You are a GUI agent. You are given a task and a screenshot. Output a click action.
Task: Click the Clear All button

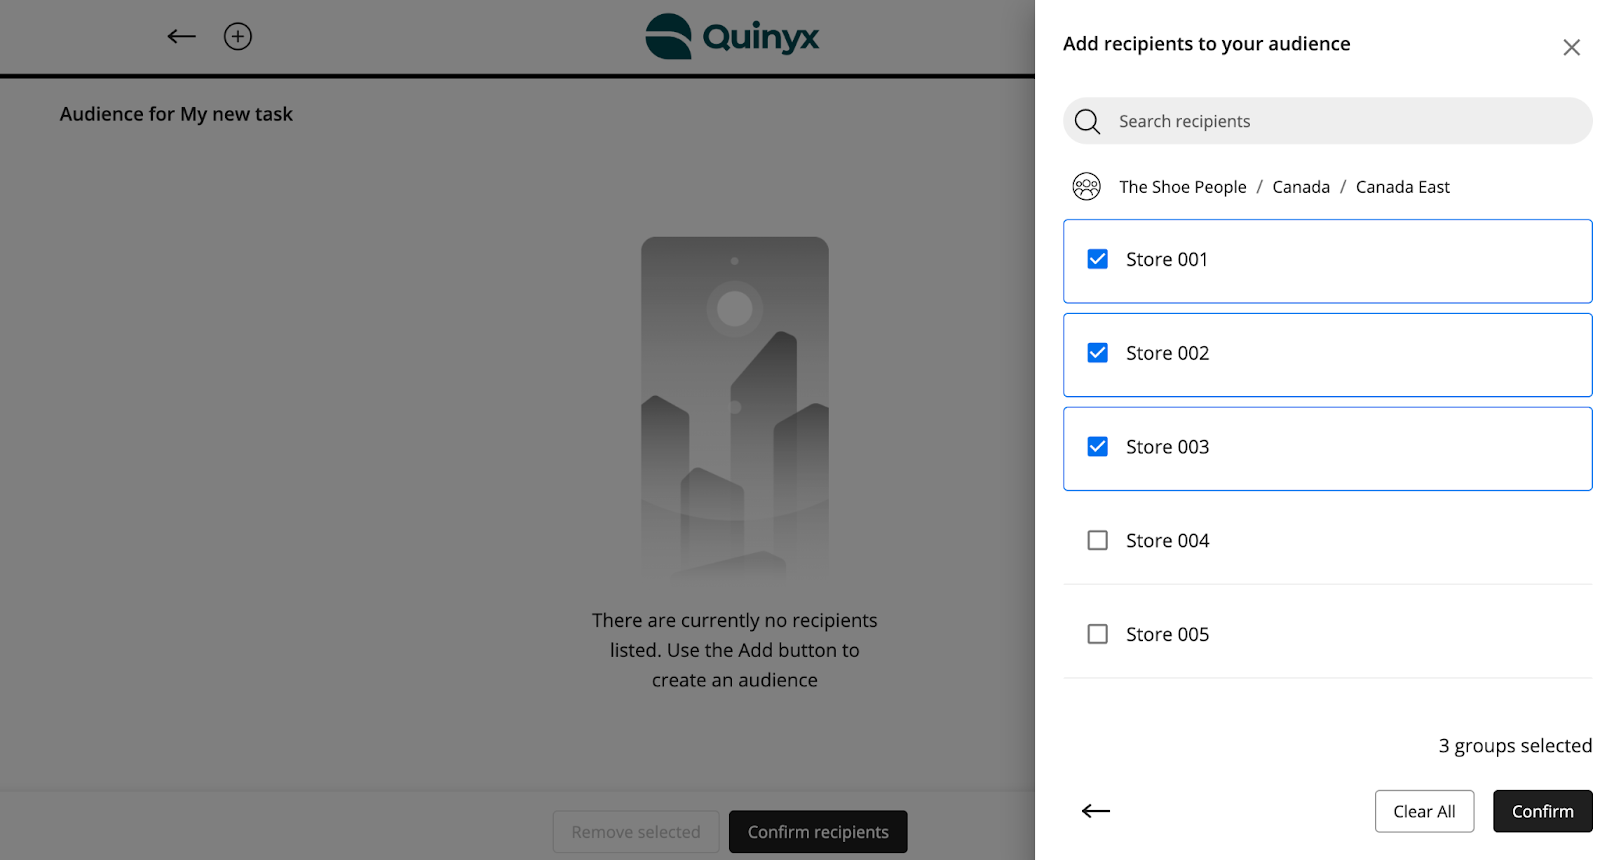pos(1424,811)
